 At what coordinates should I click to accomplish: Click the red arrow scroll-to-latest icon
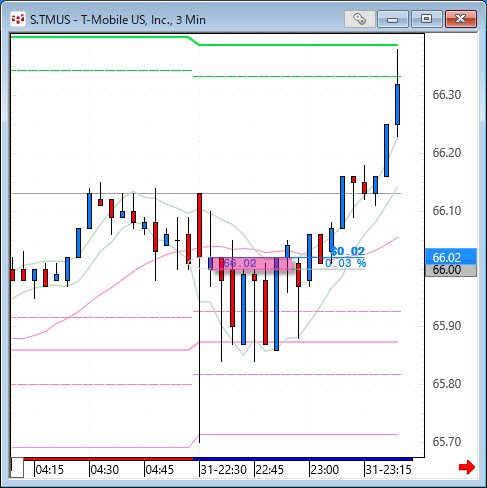pyautogui.click(x=467, y=467)
